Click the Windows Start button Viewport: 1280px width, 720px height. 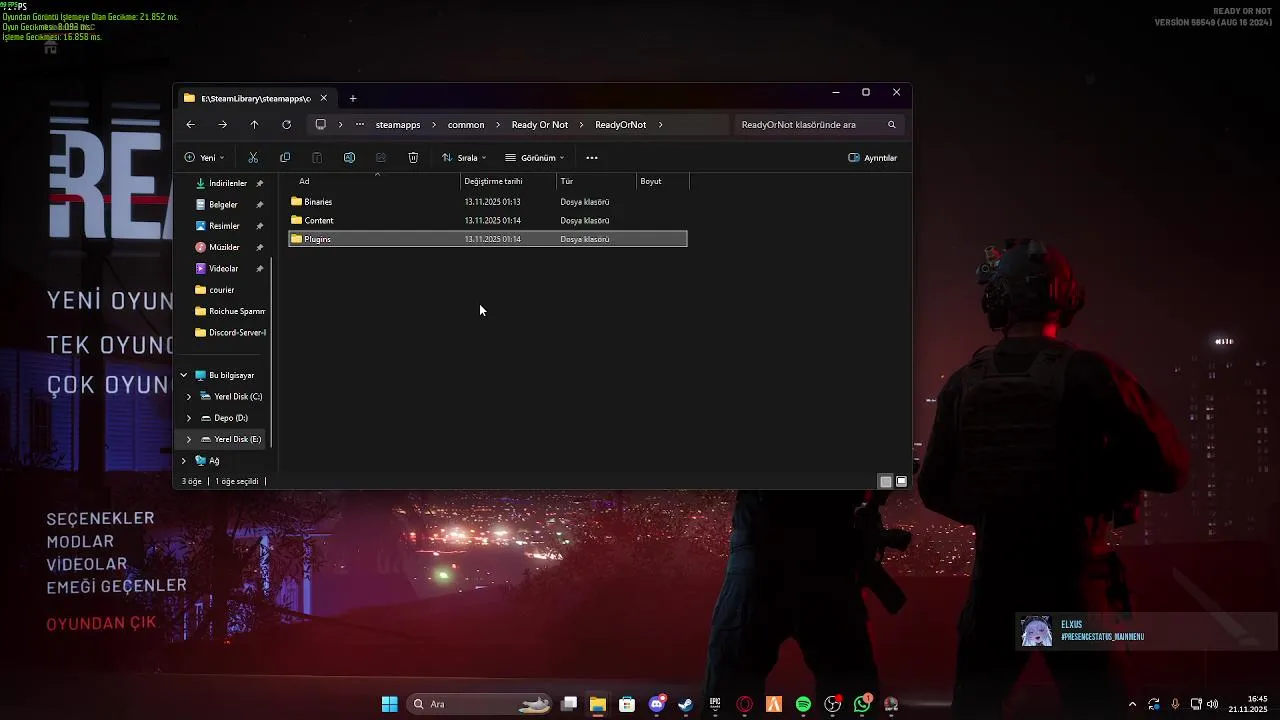(389, 704)
